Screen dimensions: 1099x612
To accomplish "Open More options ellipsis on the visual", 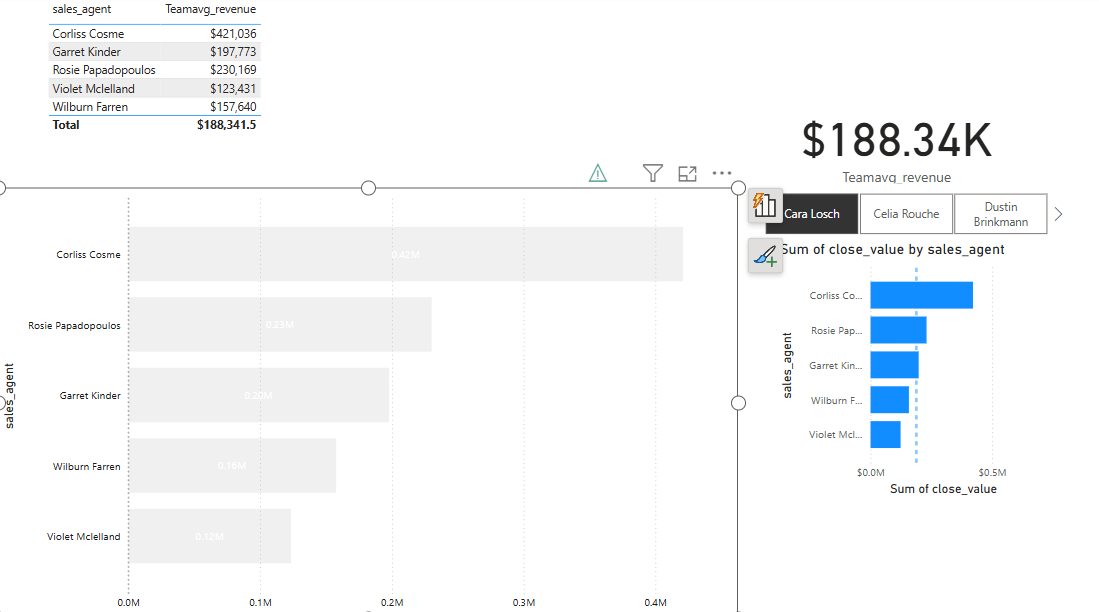I will click(722, 173).
